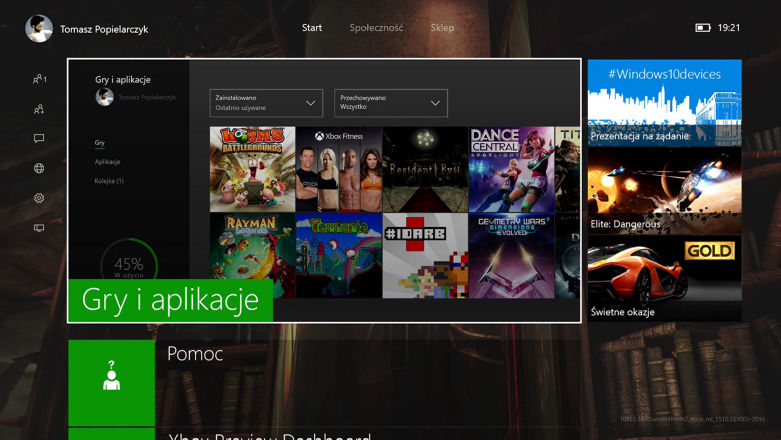
Task: Click the battery status icon
Action: 703,28
